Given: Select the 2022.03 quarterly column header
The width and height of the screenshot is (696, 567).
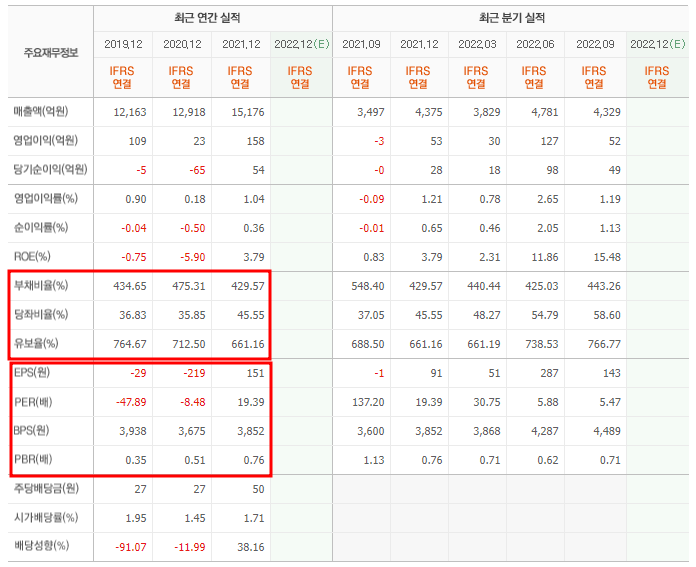Looking at the screenshot, I should (477, 44).
